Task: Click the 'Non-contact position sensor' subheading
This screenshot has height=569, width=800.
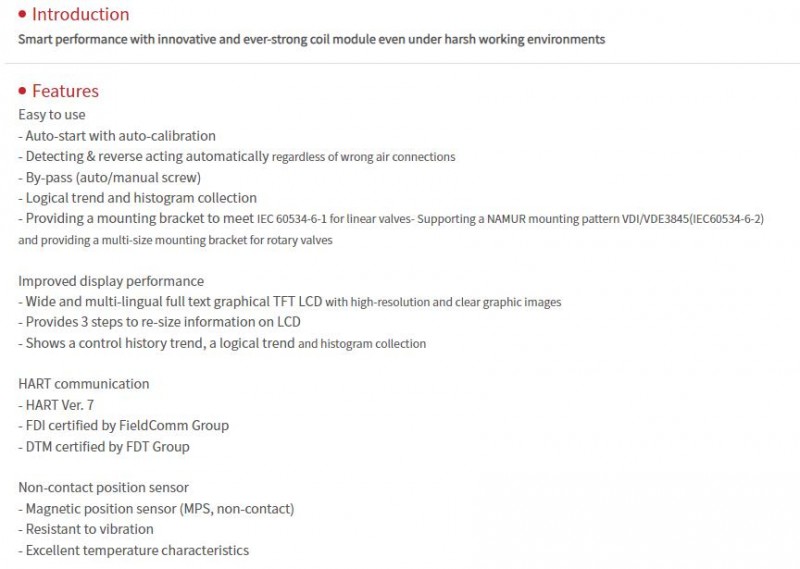Action: (x=104, y=487)
